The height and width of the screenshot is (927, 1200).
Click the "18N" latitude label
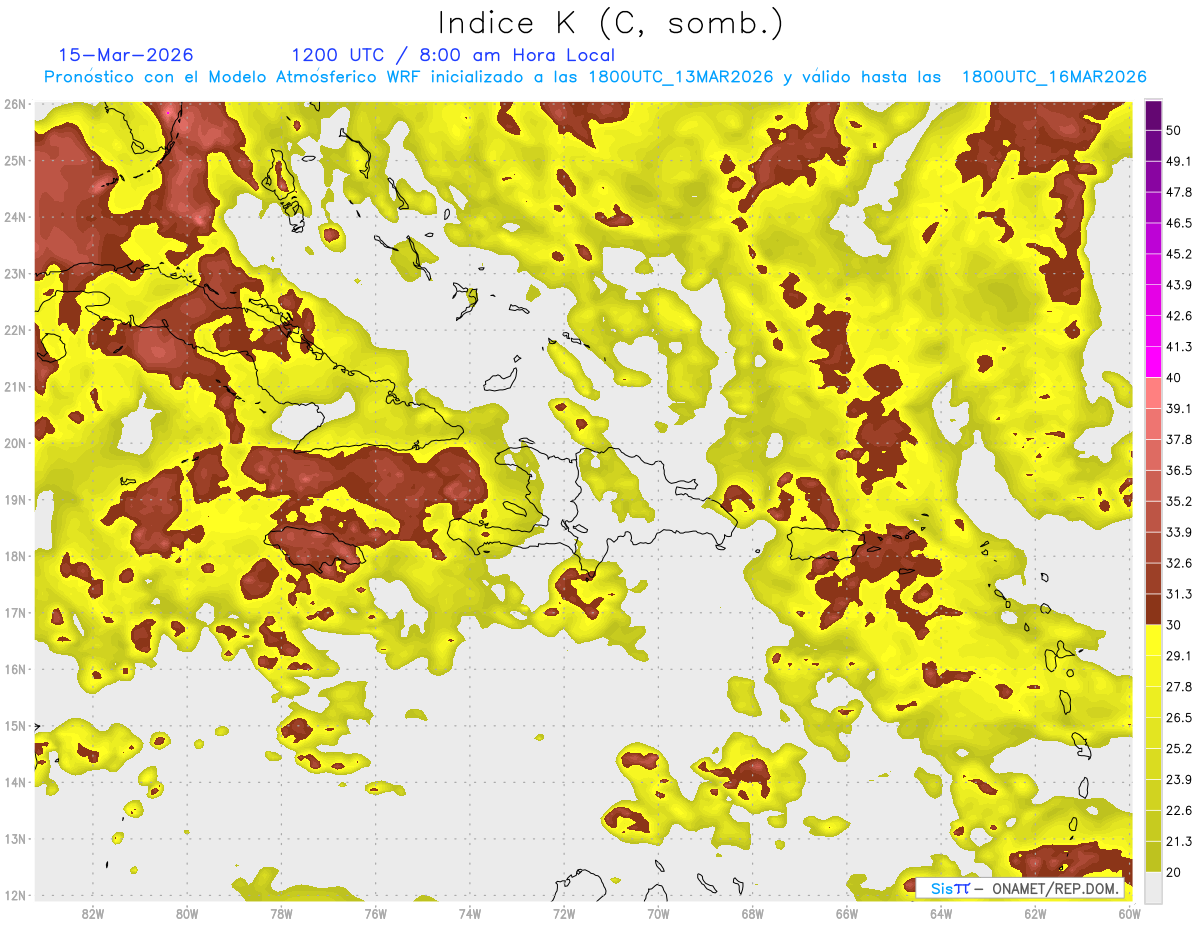[x=14, y=557]
